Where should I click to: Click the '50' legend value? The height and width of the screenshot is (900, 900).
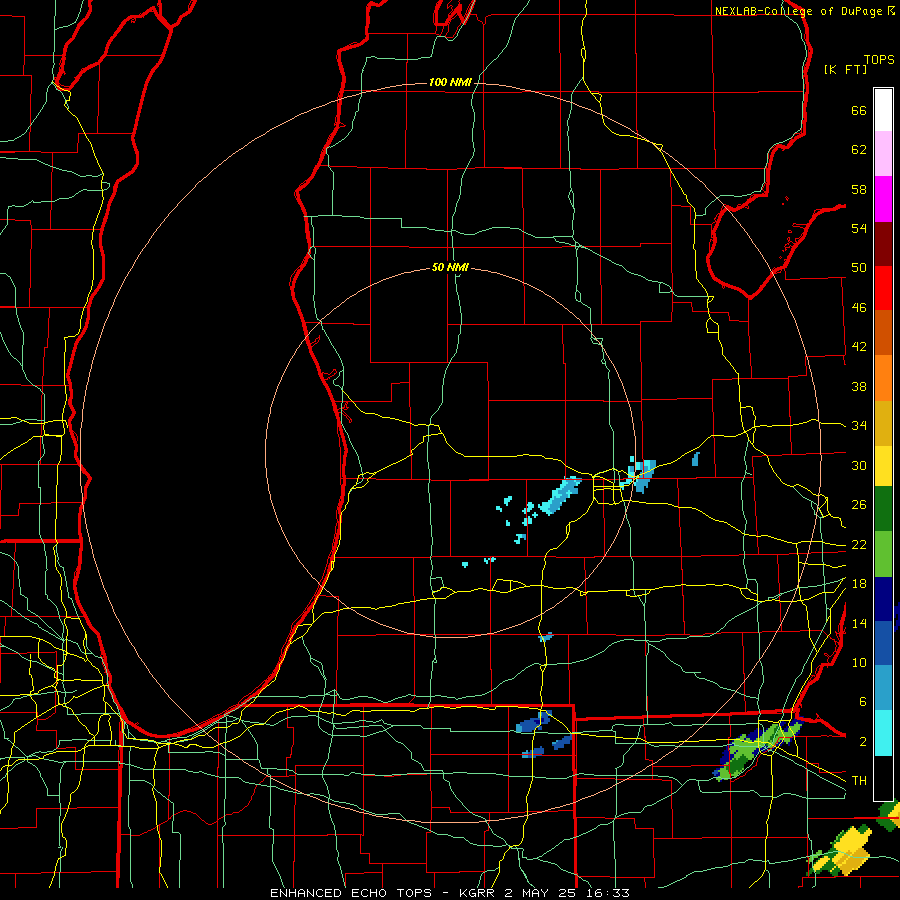click(x=859, y=268)
